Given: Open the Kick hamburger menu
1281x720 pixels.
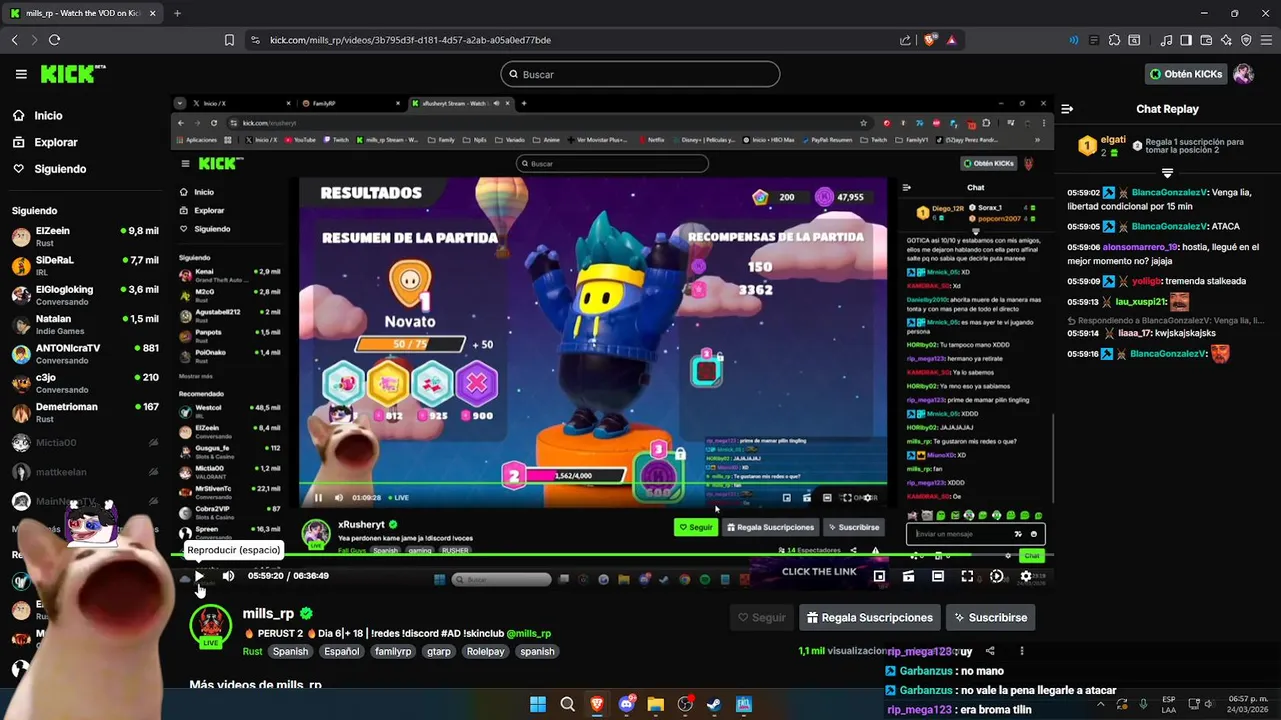Looking at the screenshot, I should point(21,74).
